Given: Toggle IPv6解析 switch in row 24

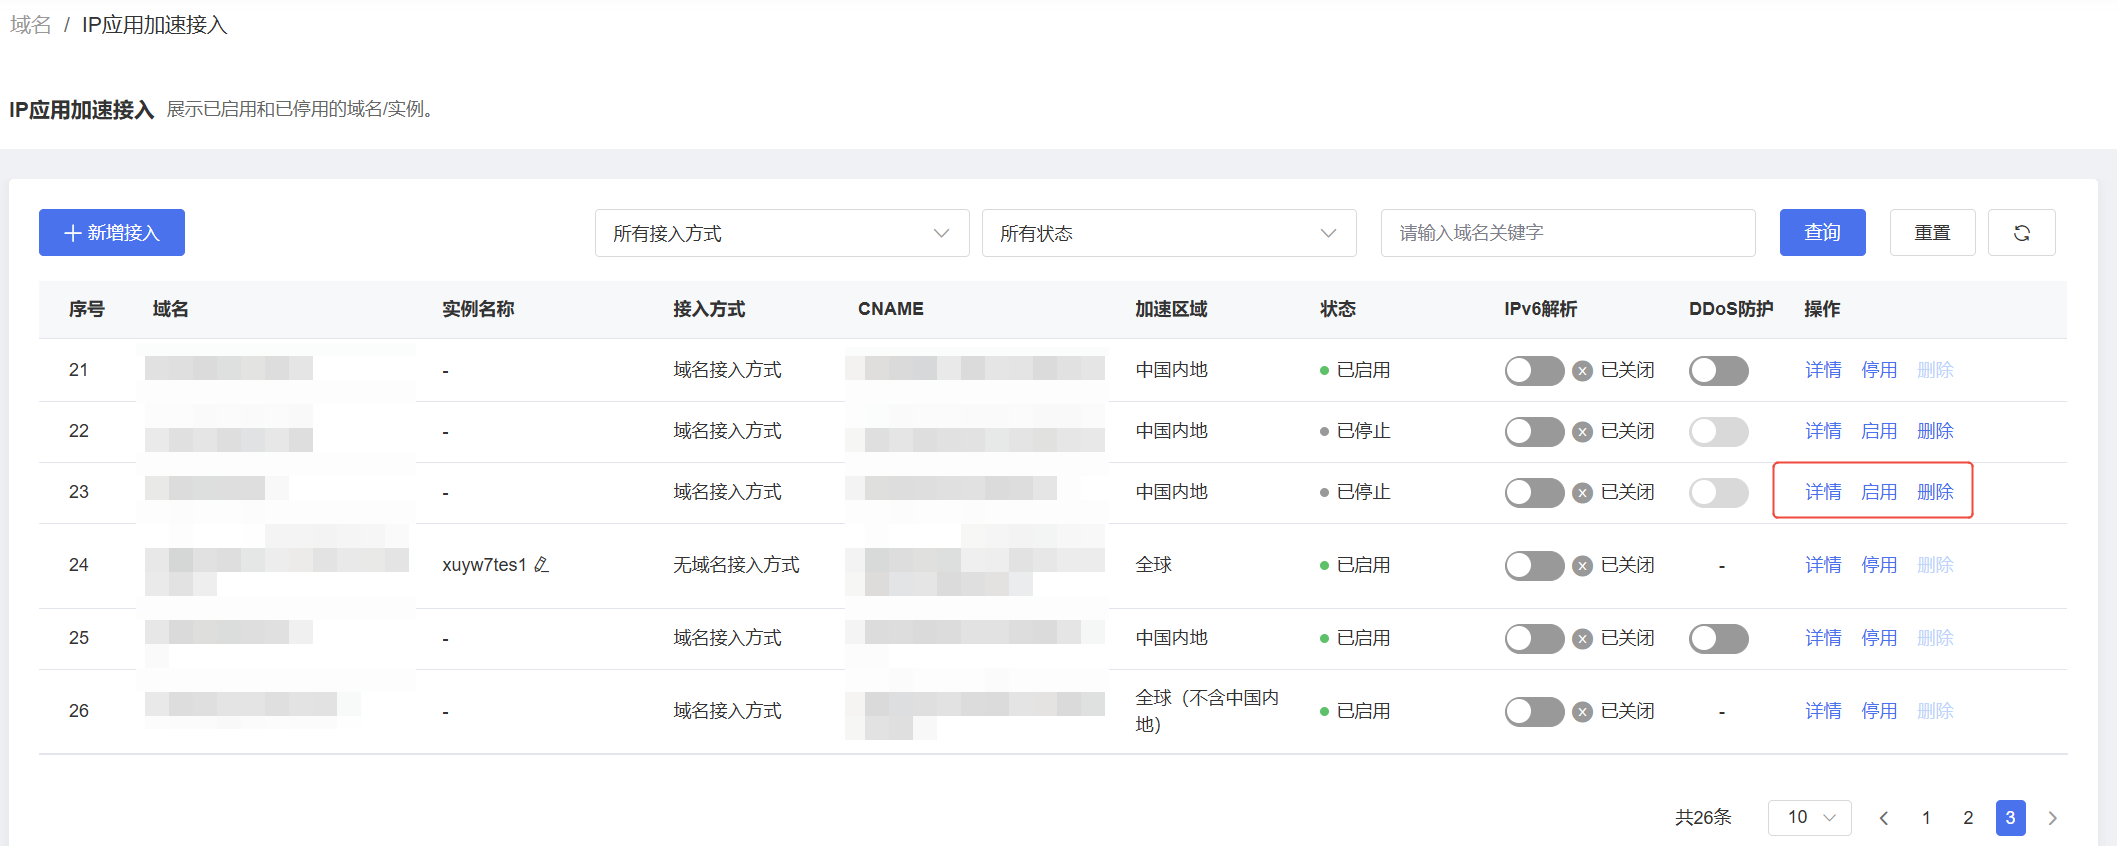Looking at the screenshot, I should (x=1534, y=566).
